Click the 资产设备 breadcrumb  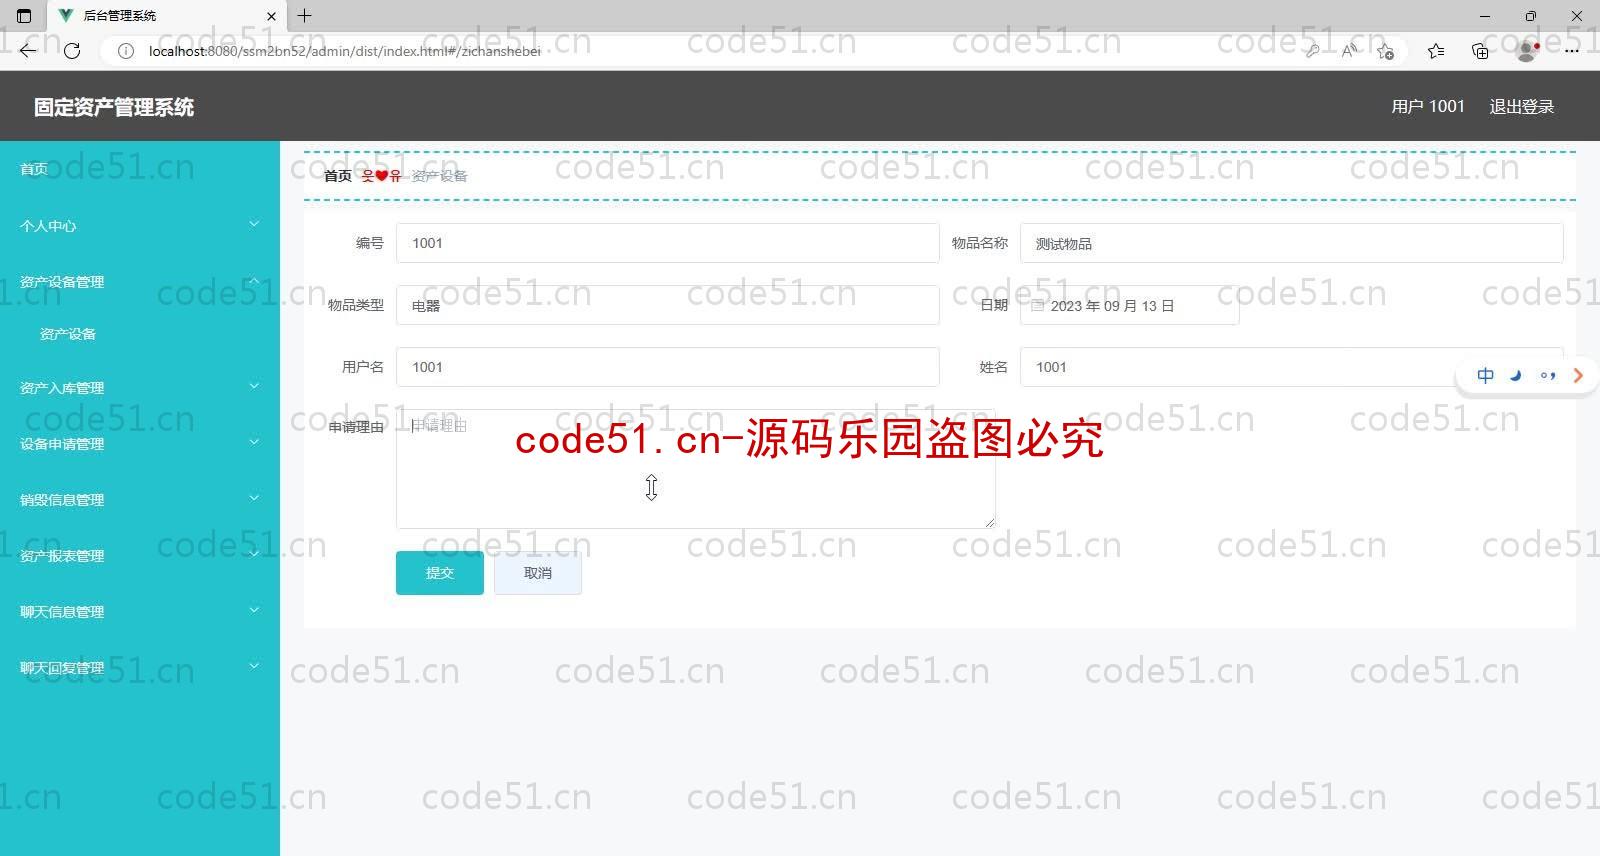point(439,176)
